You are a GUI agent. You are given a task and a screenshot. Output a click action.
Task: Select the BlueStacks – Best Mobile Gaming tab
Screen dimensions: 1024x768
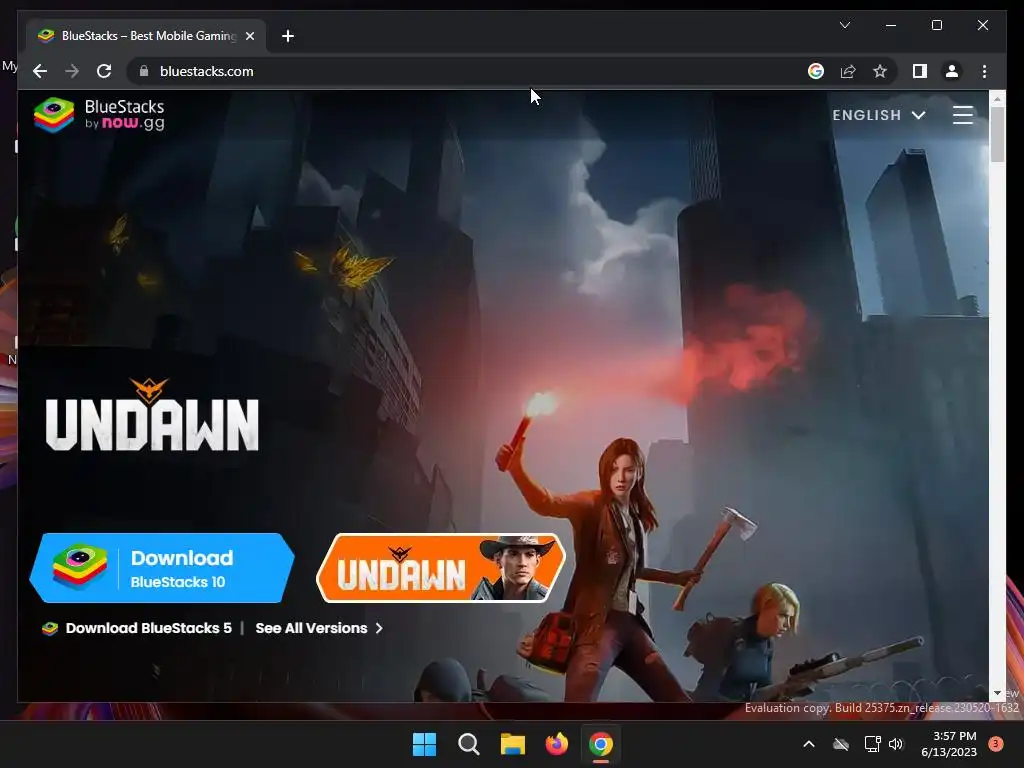146,36
